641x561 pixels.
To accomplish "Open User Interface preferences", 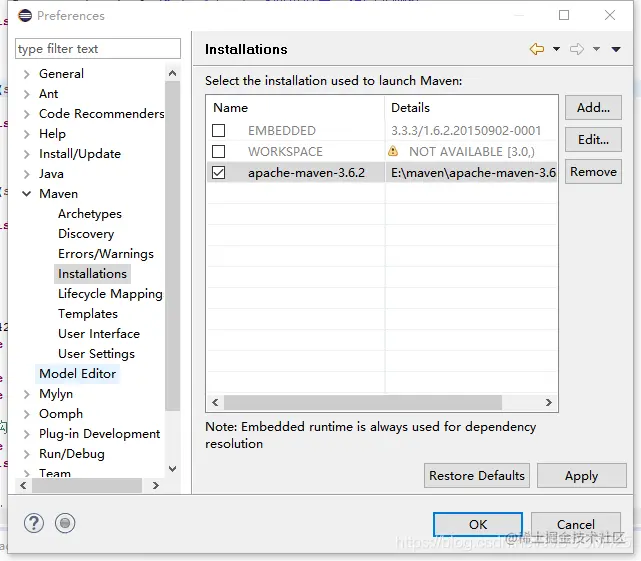I will (x=99, y=334).
